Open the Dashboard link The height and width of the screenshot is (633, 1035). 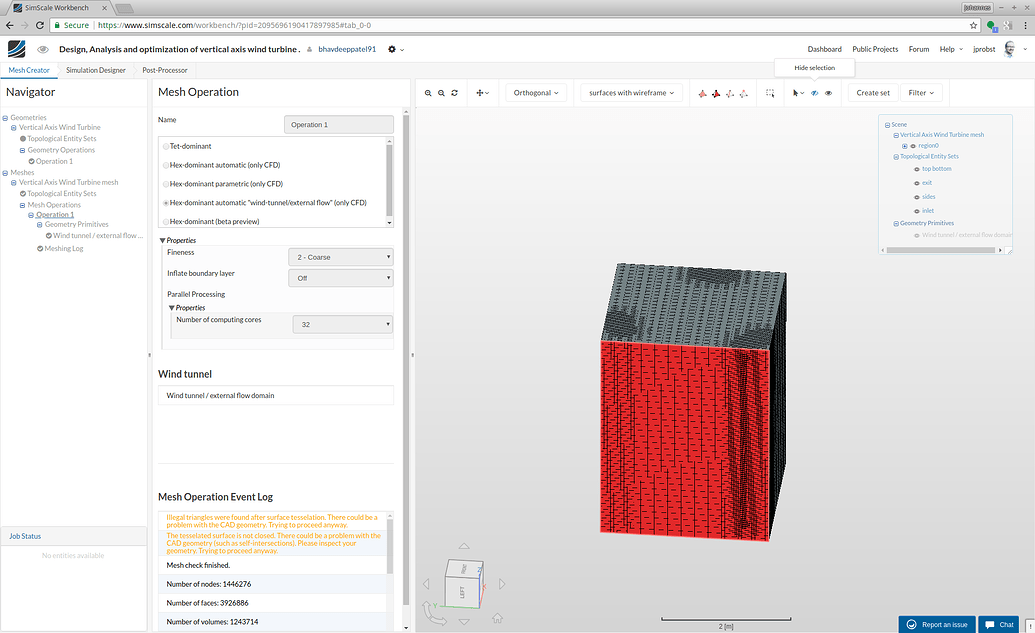[x=824, y=48]
